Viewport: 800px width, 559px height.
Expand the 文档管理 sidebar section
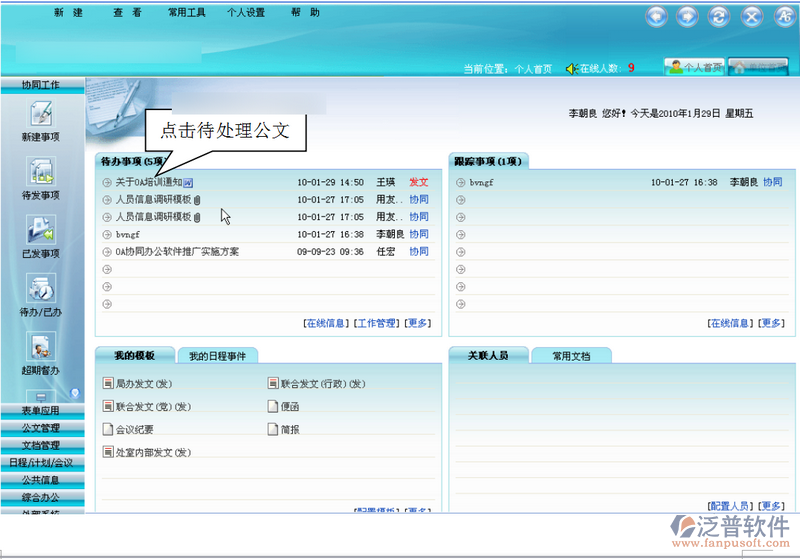point(41,445)
